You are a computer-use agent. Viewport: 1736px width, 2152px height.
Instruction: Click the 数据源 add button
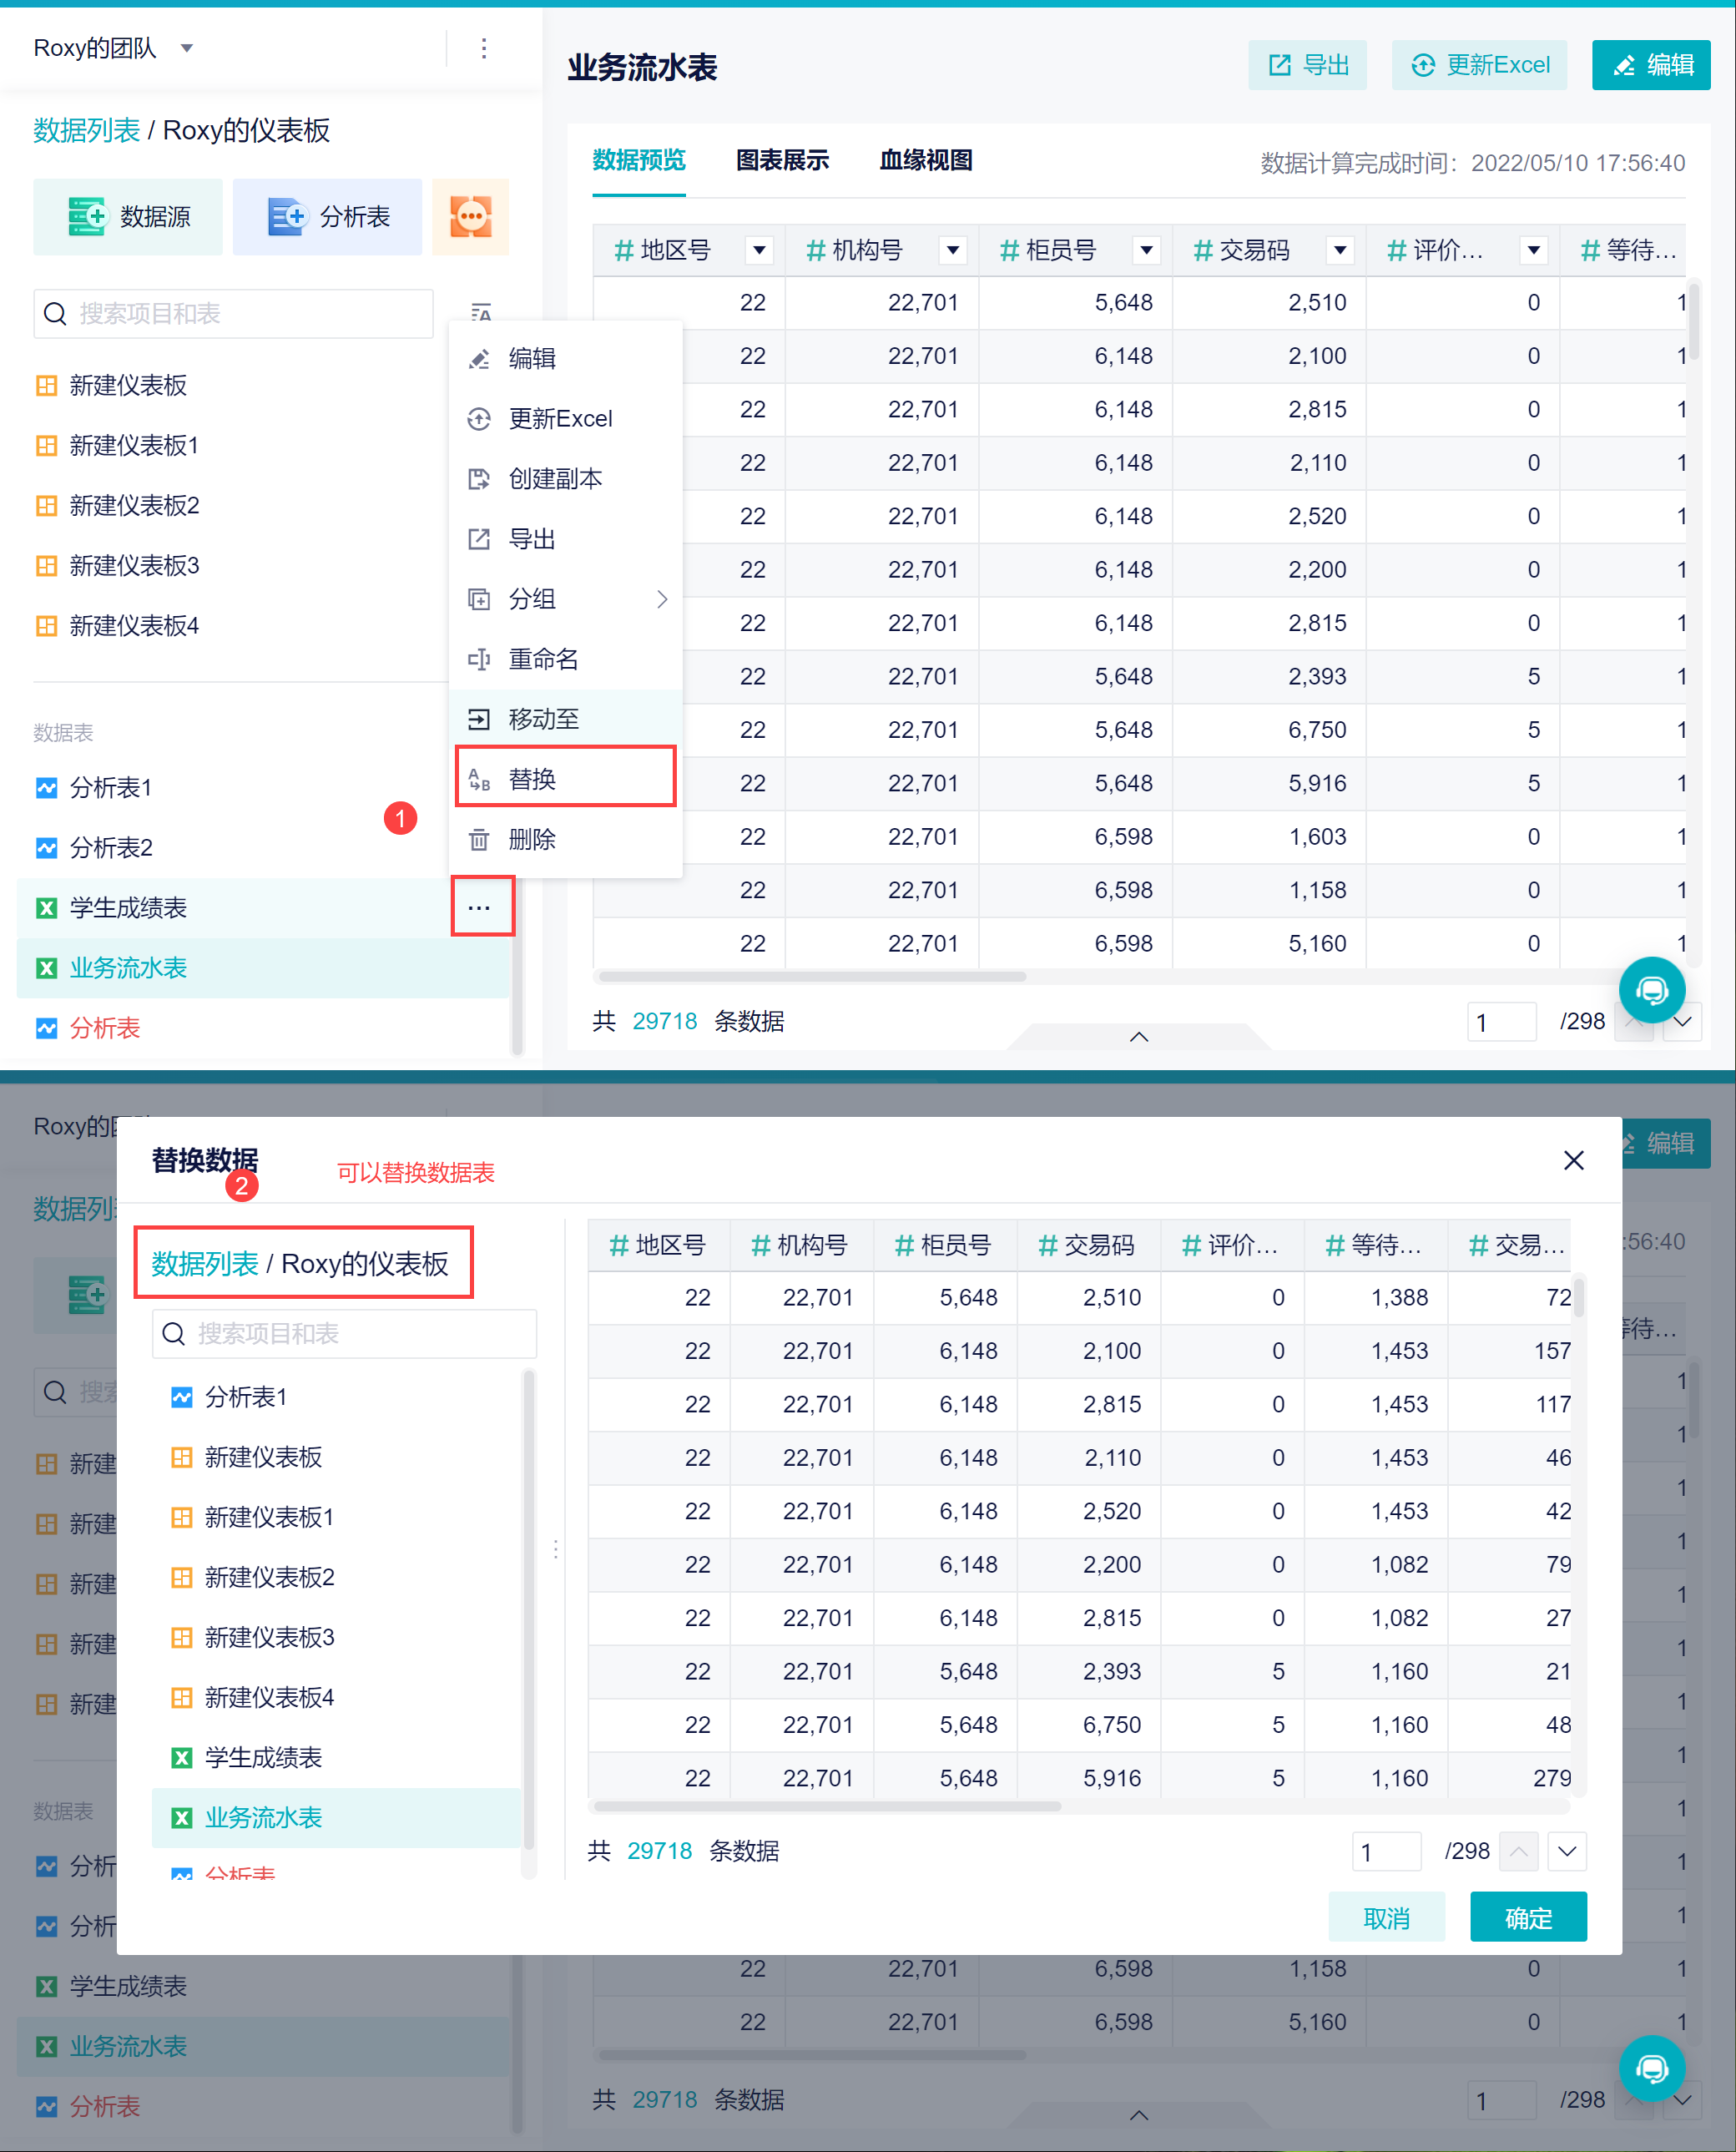[128, 216]
